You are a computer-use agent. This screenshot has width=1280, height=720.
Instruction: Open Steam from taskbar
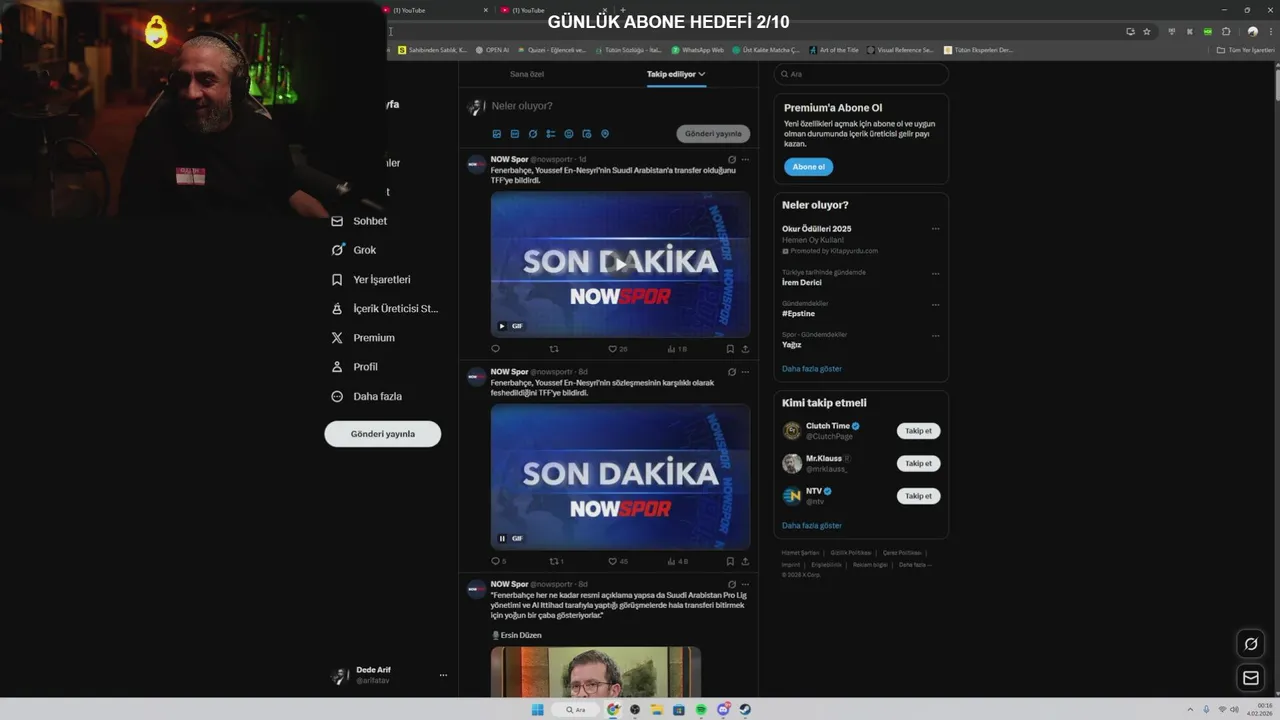[x=745, y=710]
